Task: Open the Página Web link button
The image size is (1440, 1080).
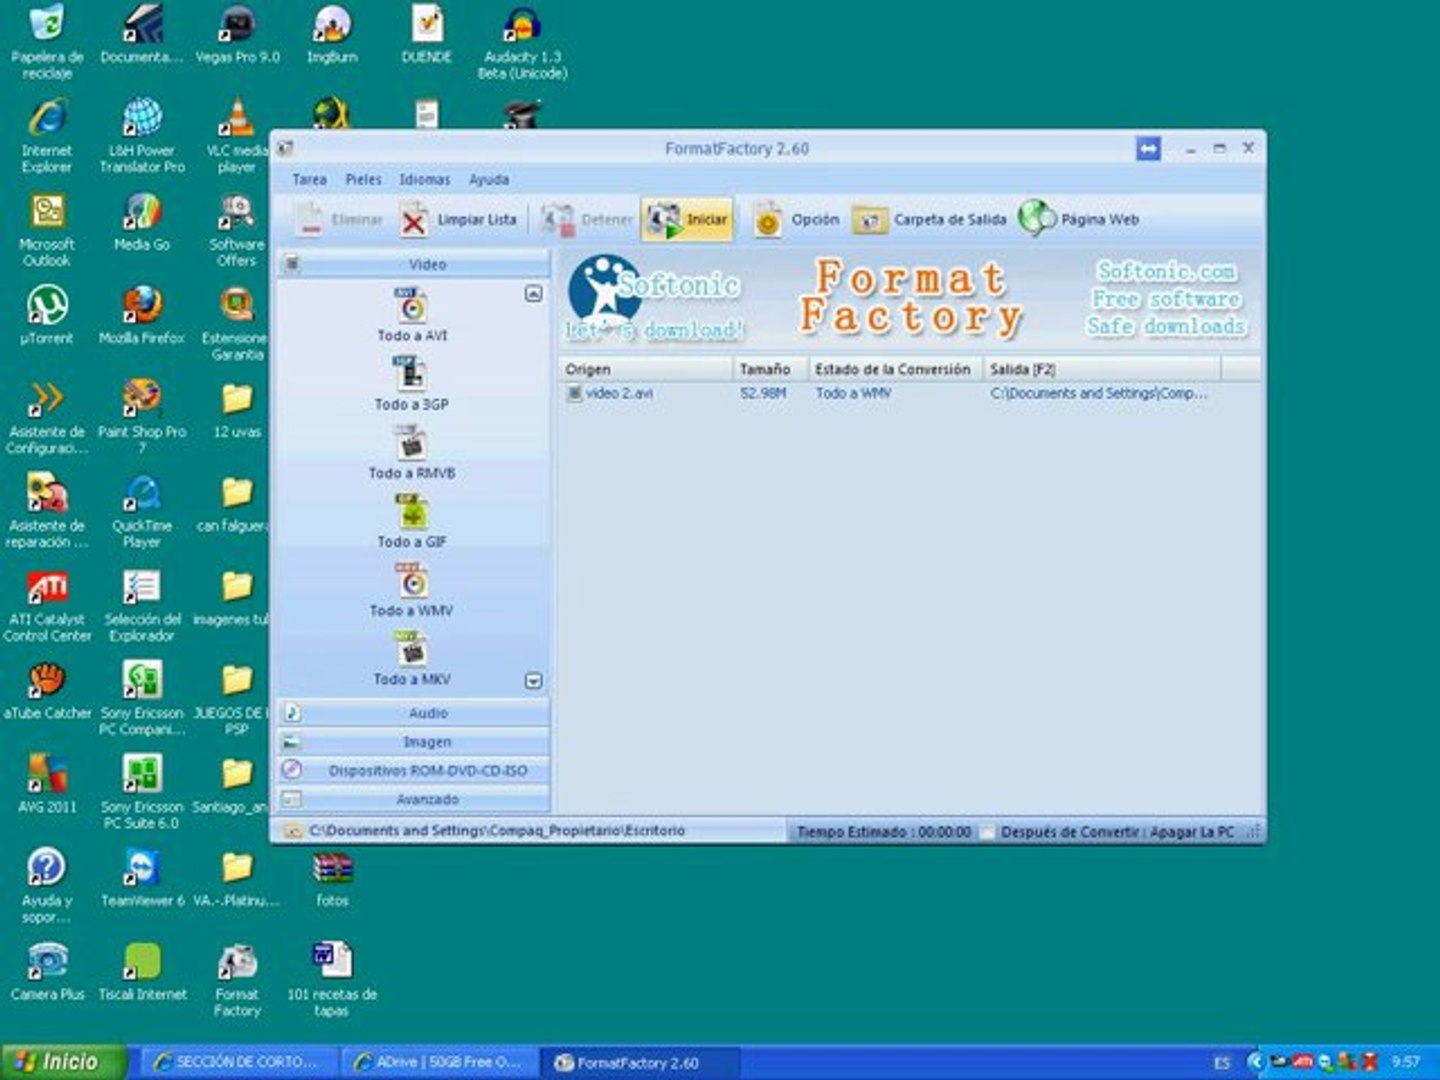Action: (x=1079, y=219)
